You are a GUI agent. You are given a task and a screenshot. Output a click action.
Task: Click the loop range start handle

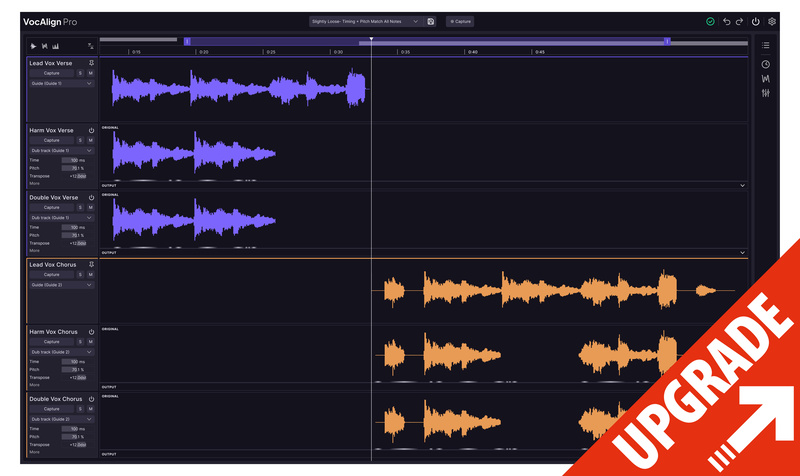pyautogui.click(x=187, y=41)
